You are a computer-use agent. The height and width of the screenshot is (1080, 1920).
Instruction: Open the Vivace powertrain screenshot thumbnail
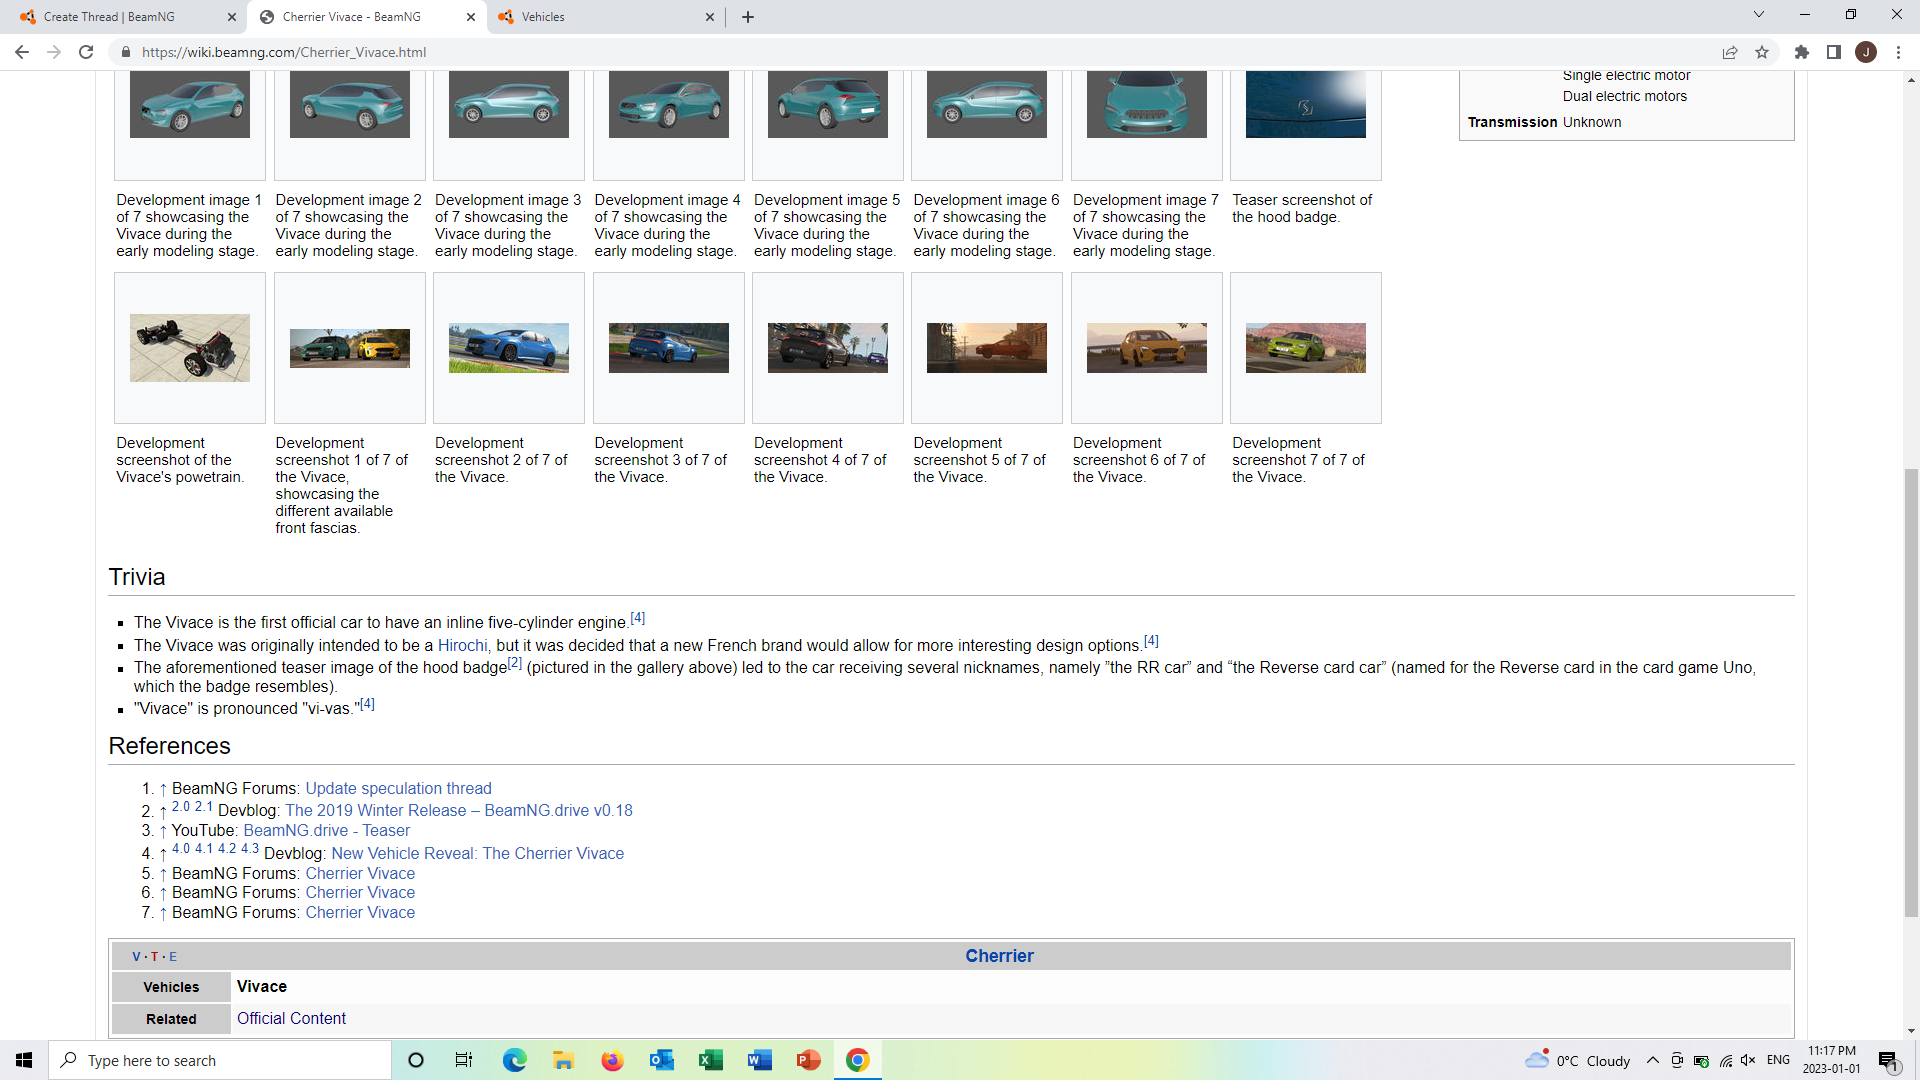190,348
